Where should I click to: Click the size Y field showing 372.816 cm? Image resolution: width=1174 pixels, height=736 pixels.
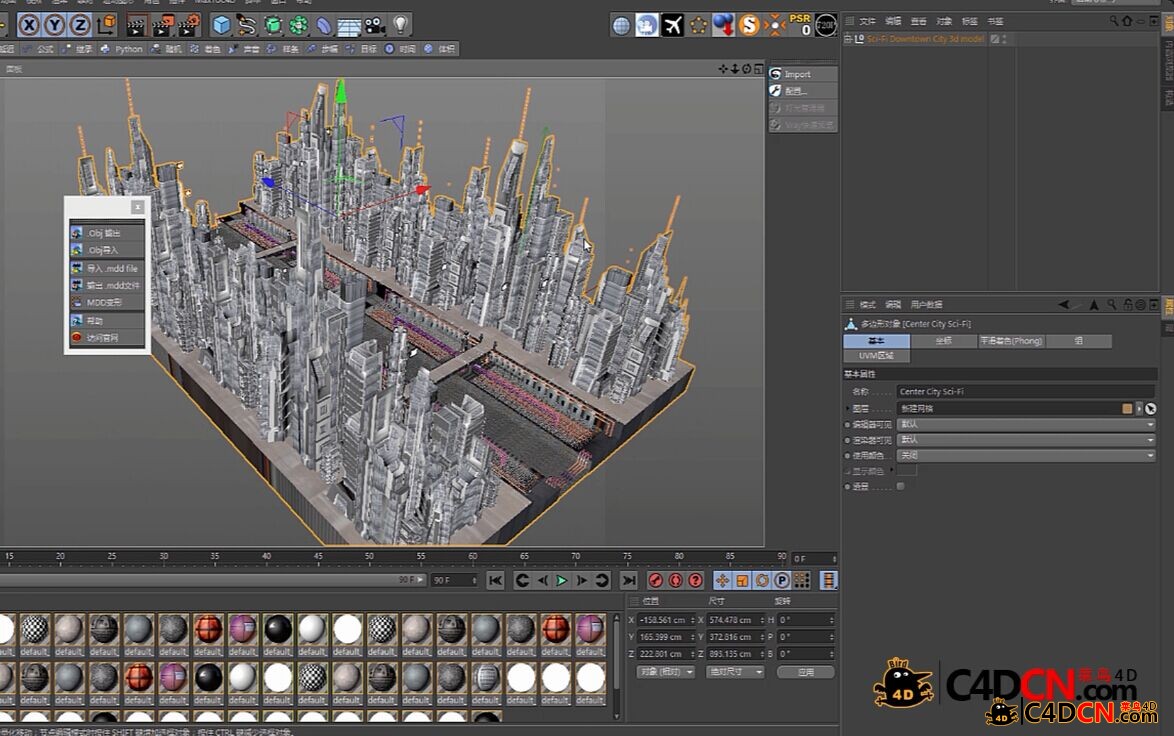[734, 637]
